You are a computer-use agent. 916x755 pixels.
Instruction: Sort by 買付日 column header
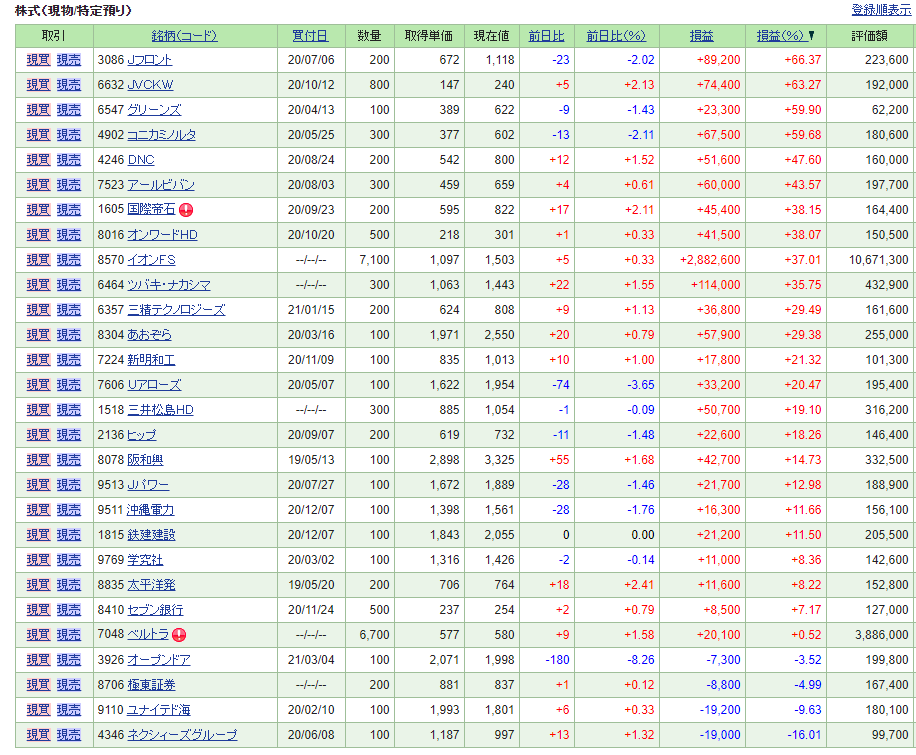[310, 36]
